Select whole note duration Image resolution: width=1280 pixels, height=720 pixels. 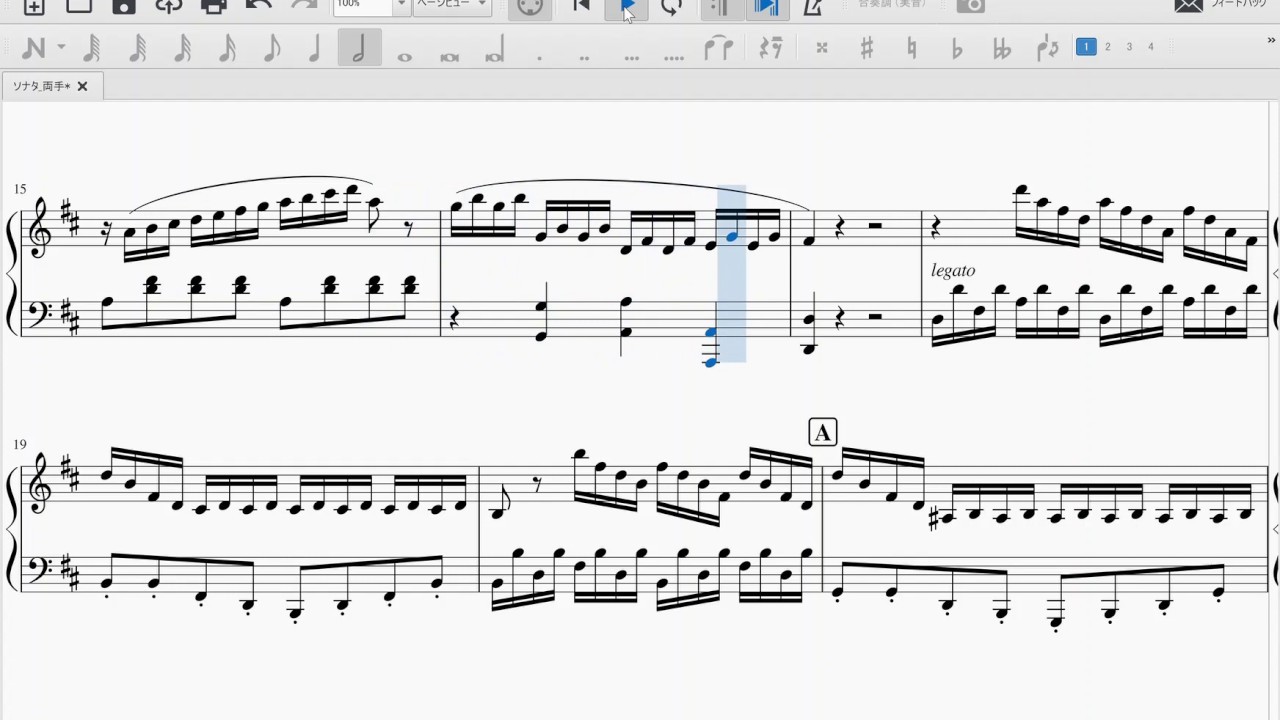pos(404,56)
